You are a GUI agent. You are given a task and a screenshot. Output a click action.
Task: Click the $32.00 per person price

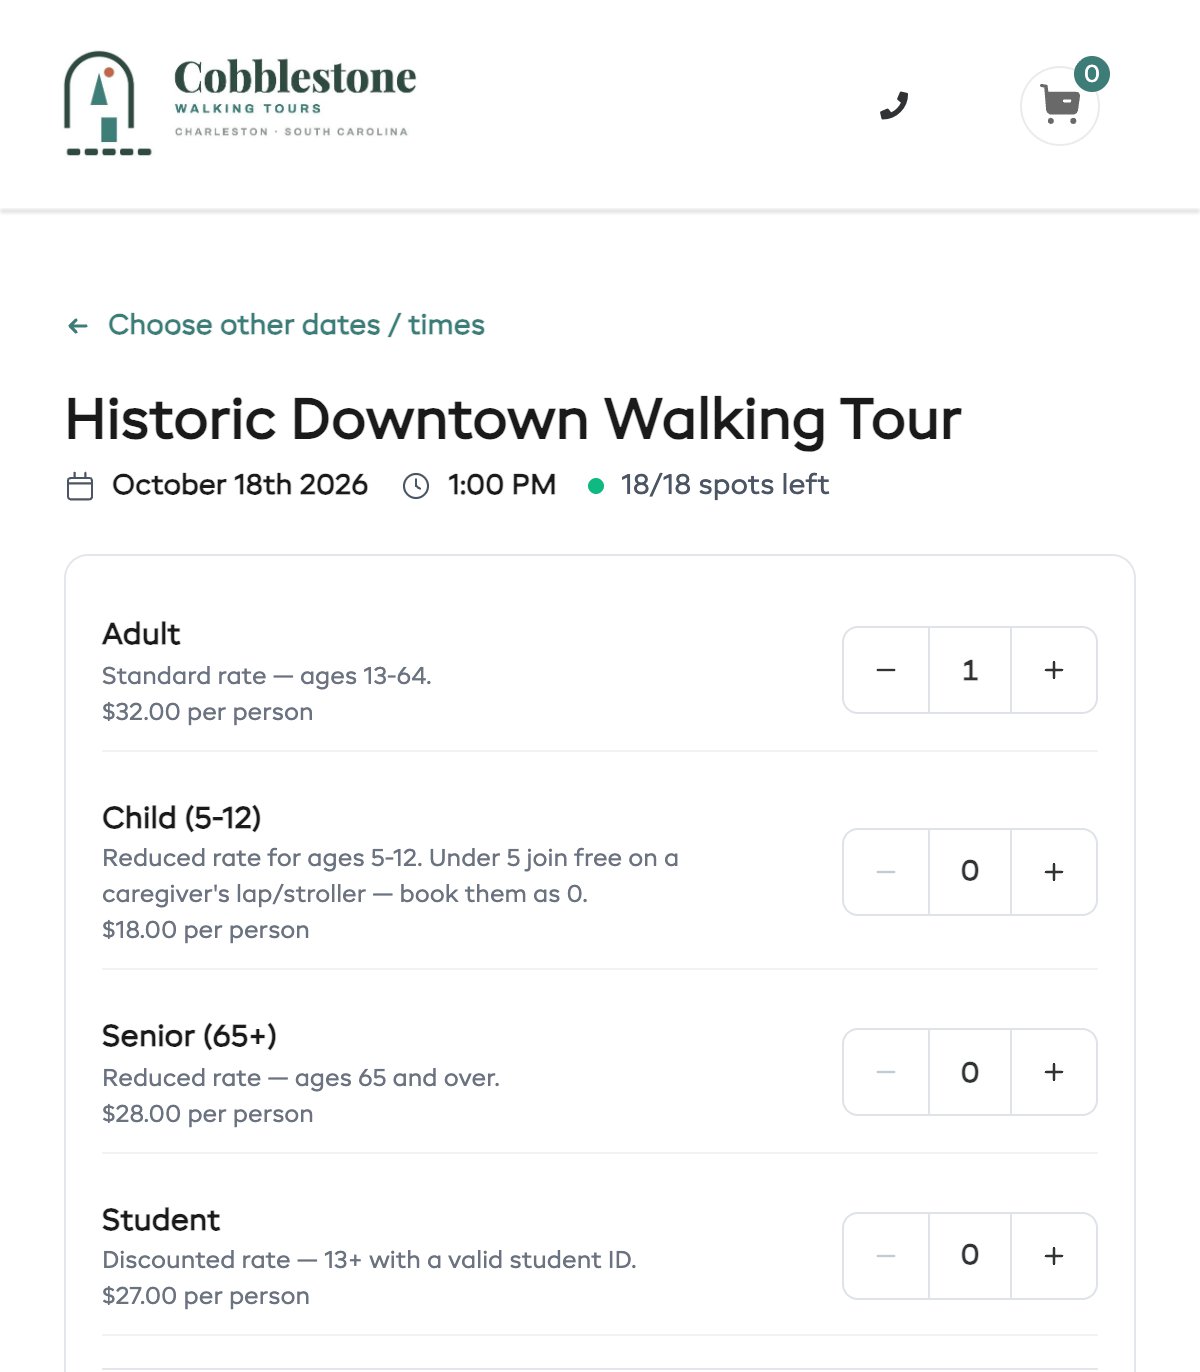[x=207, y=712]
